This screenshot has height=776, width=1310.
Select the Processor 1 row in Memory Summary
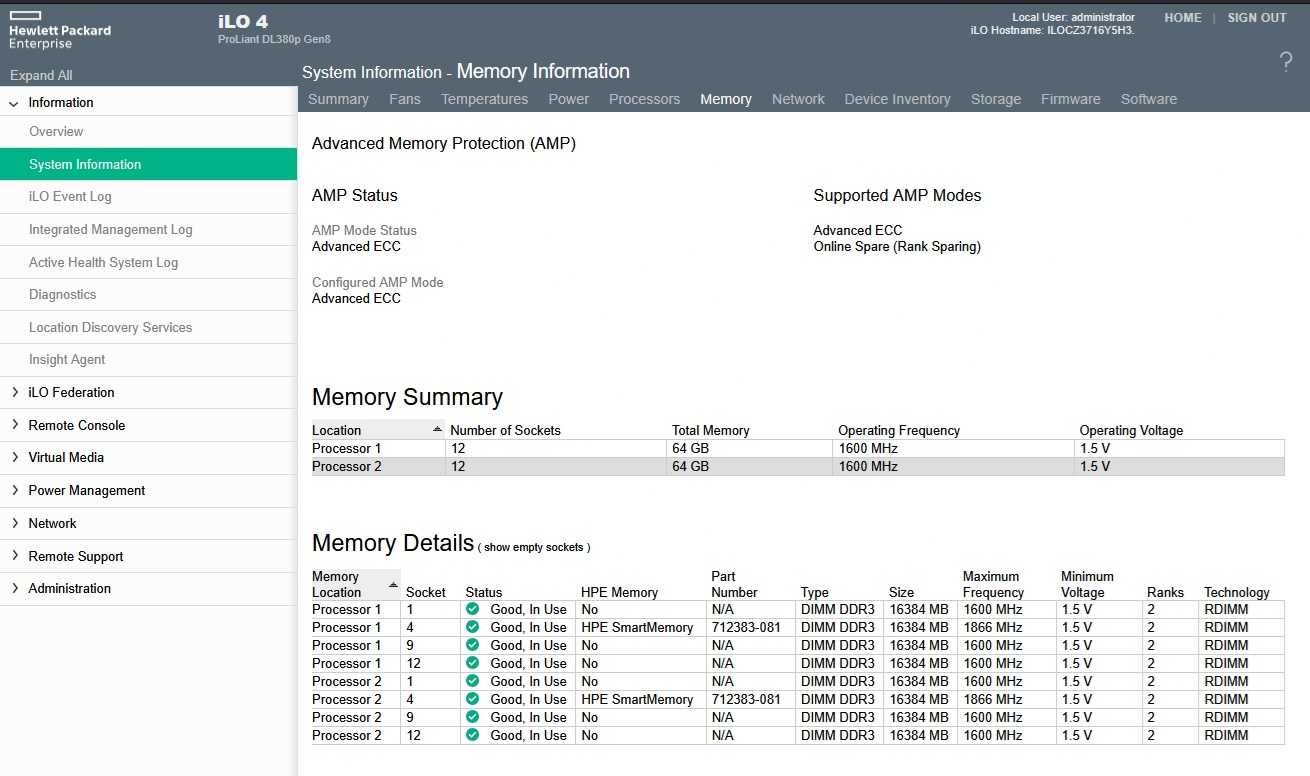[x=798, y=448]
